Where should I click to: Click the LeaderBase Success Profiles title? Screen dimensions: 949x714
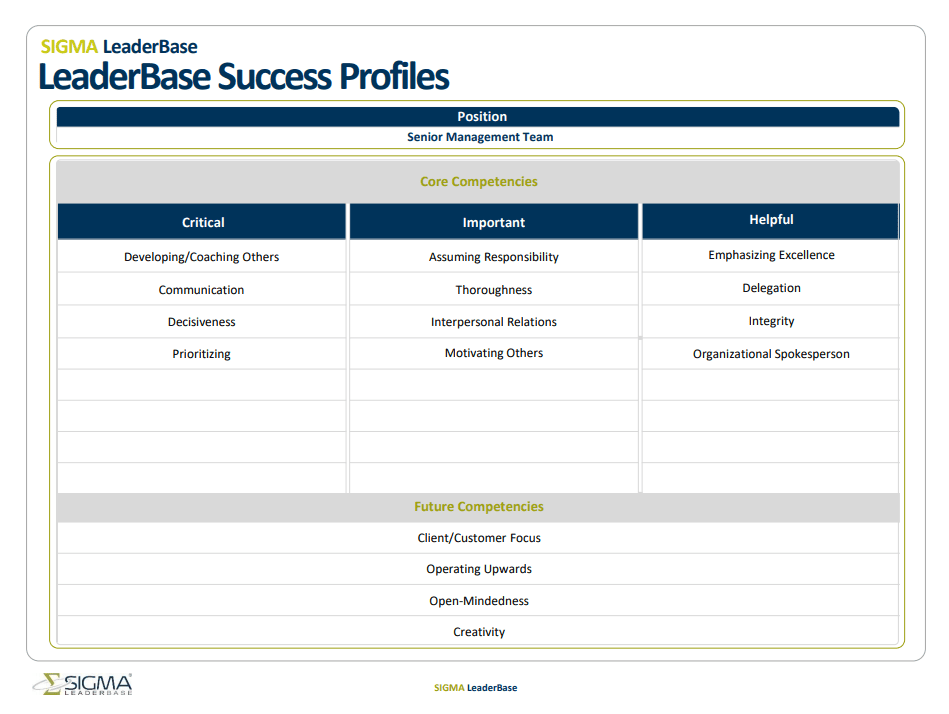tap(243, 77)
